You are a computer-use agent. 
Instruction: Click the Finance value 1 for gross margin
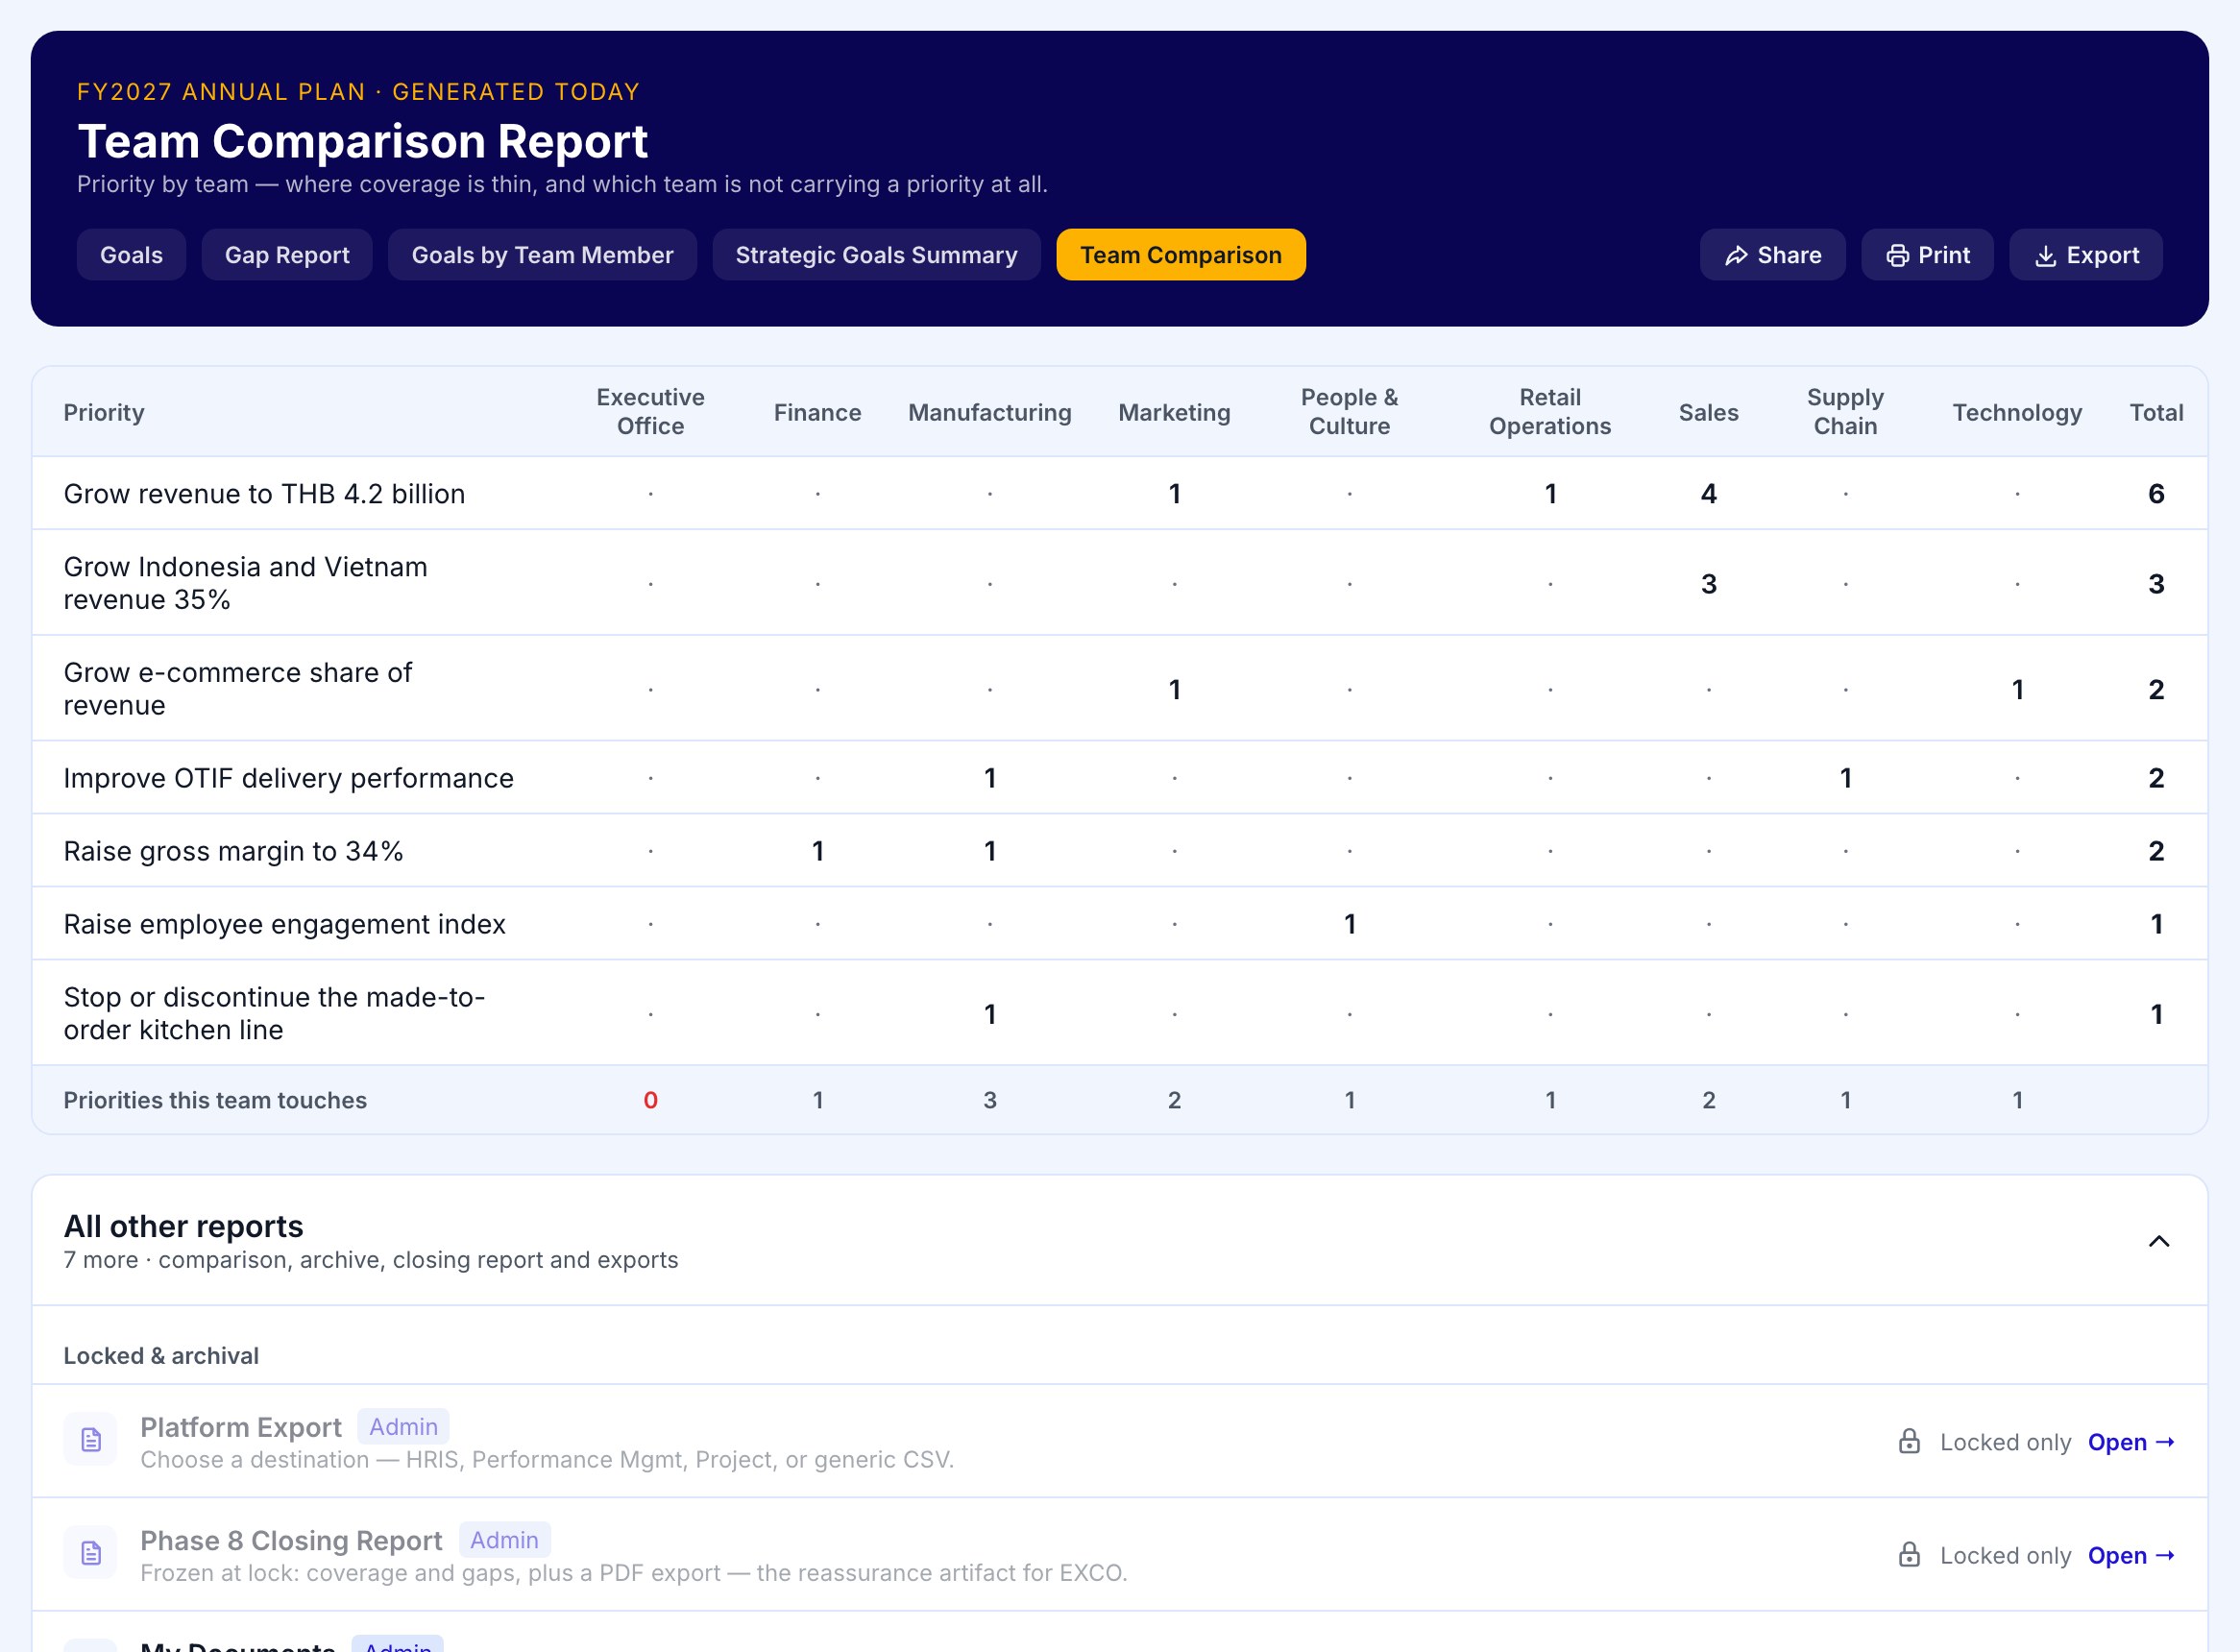(817, 851)
